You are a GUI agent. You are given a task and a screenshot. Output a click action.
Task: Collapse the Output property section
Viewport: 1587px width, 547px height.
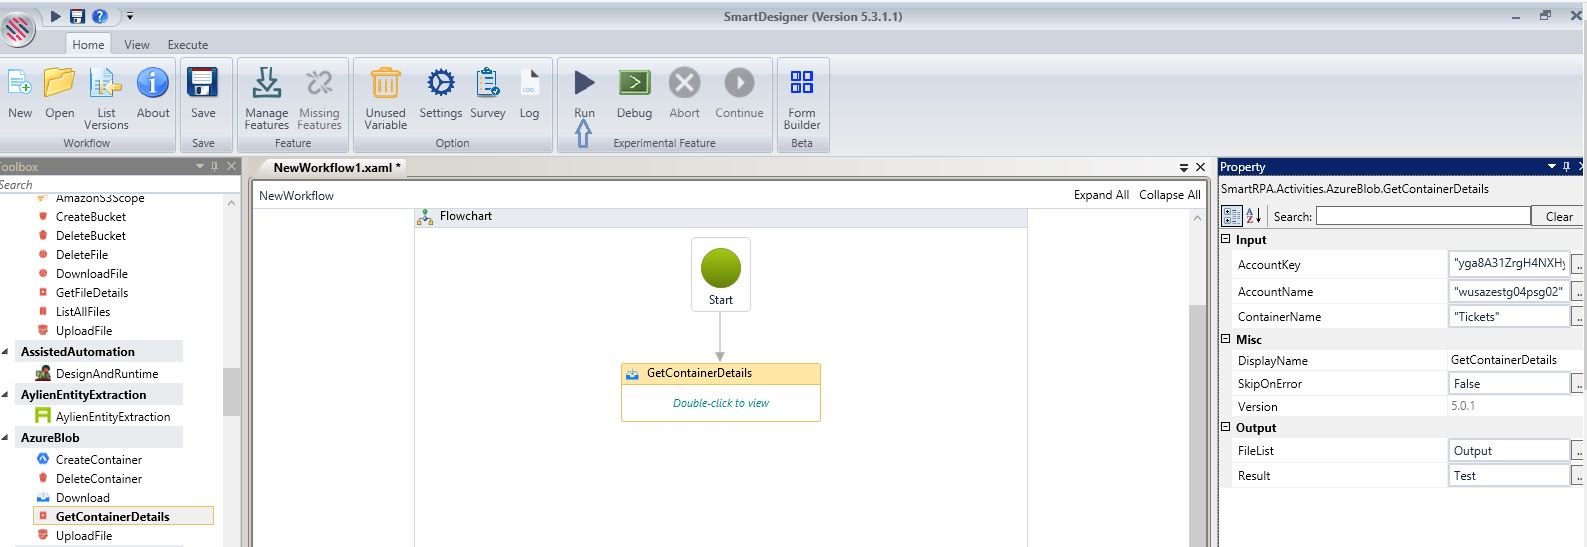tap(1227, 428)
